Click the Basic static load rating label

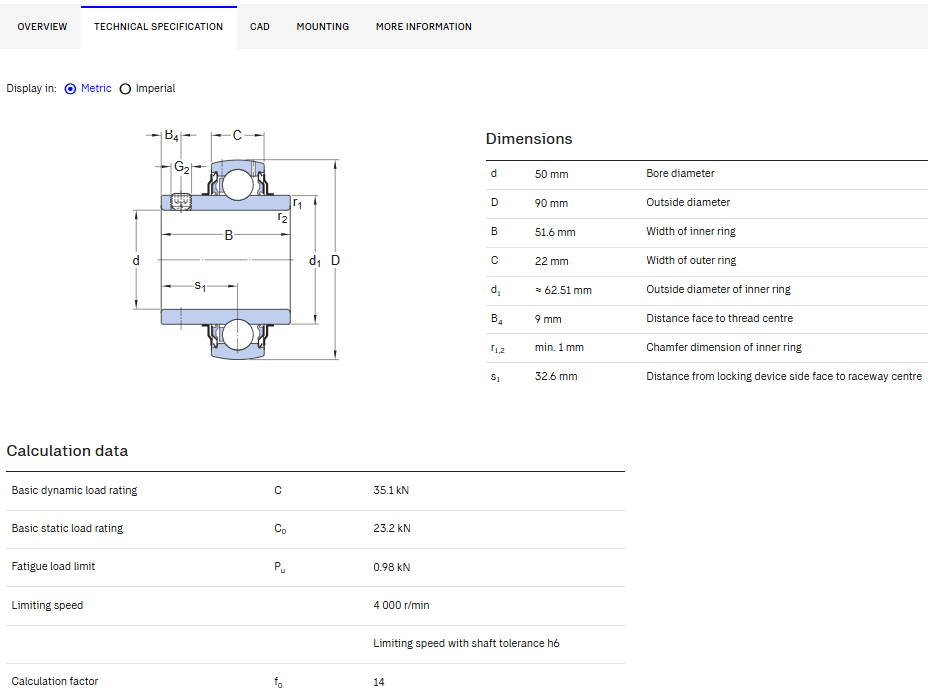click(x=67, y=528)
